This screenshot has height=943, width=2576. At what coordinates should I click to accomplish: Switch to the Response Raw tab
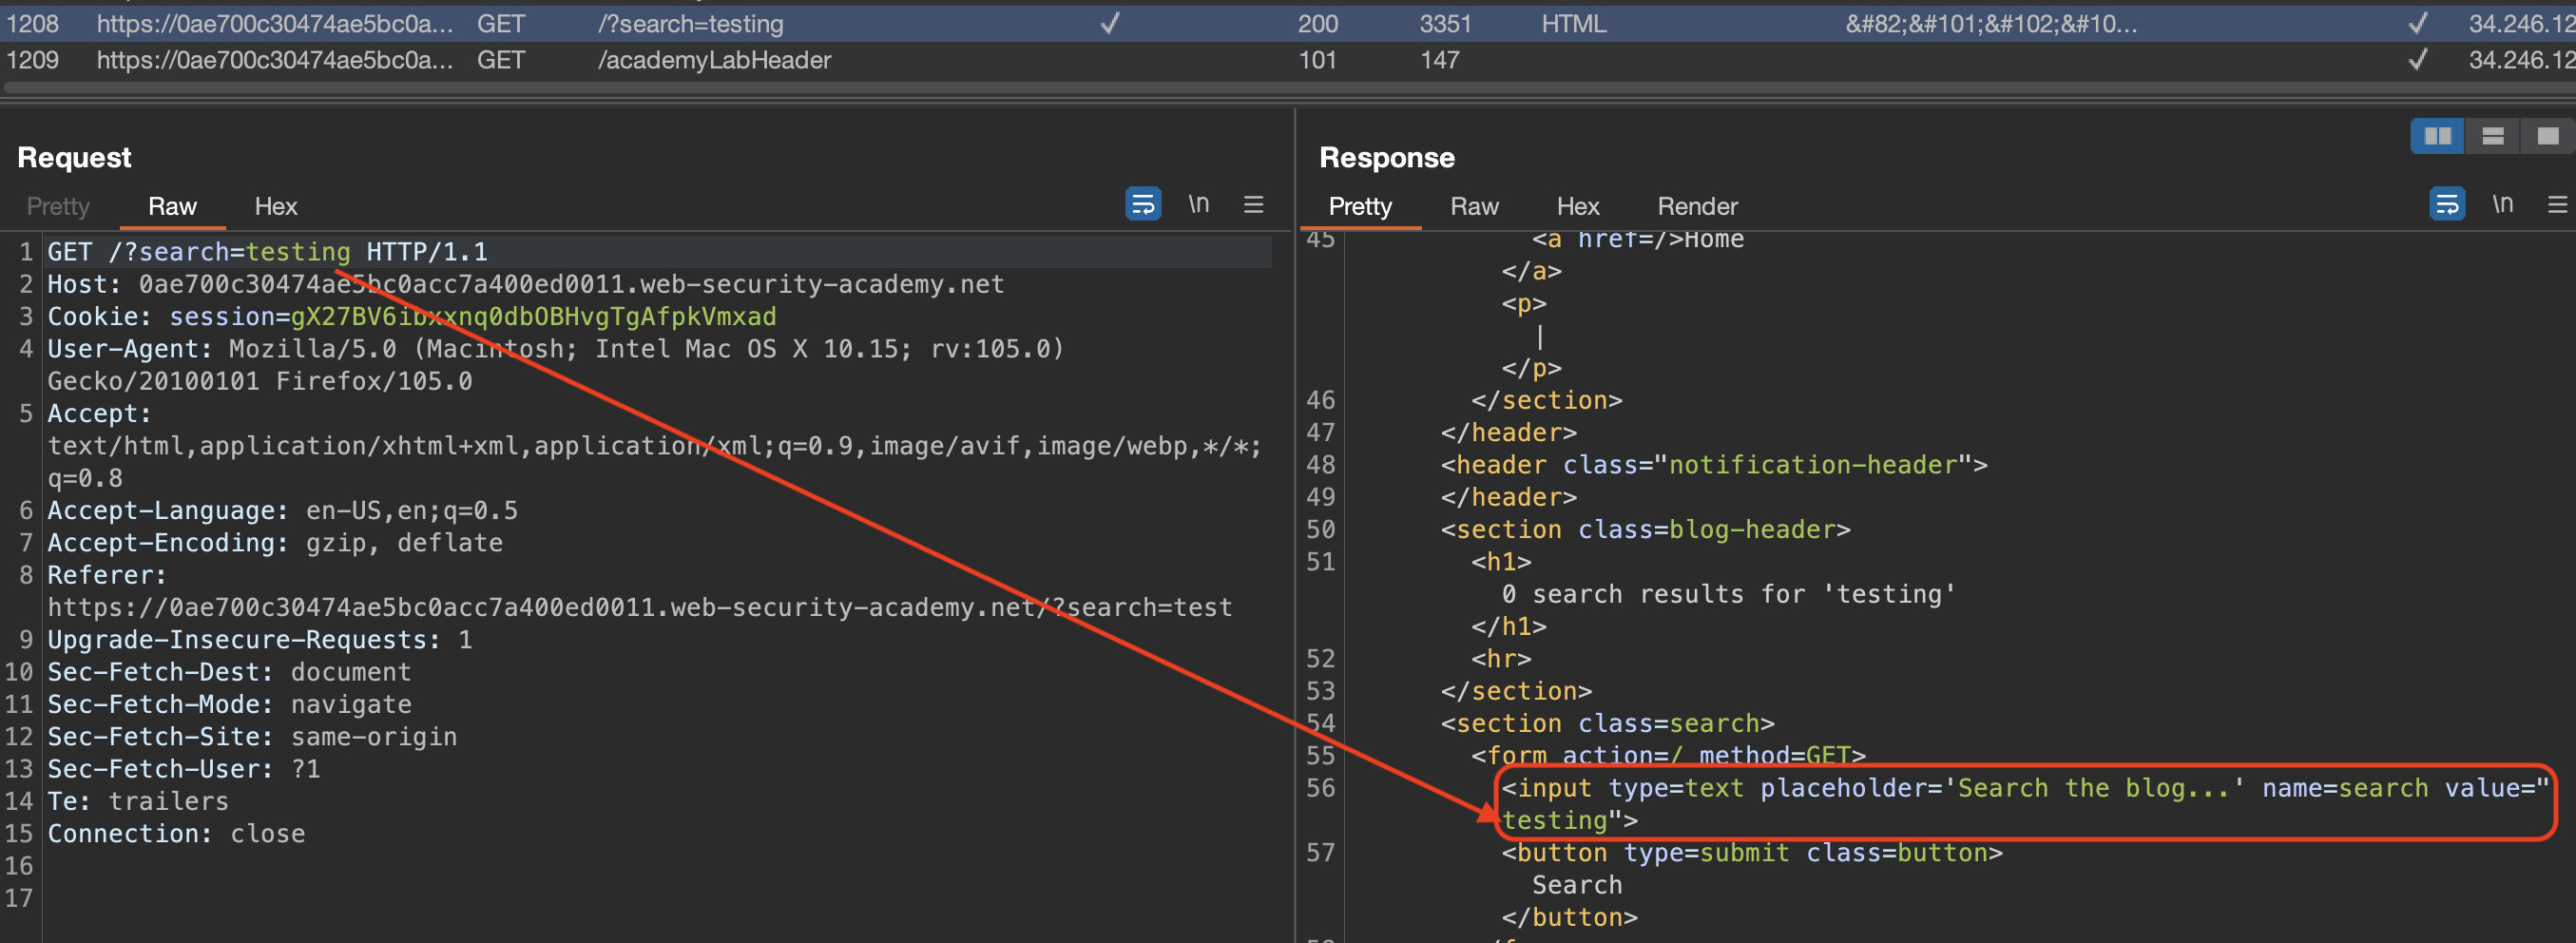pos(1474,206)
